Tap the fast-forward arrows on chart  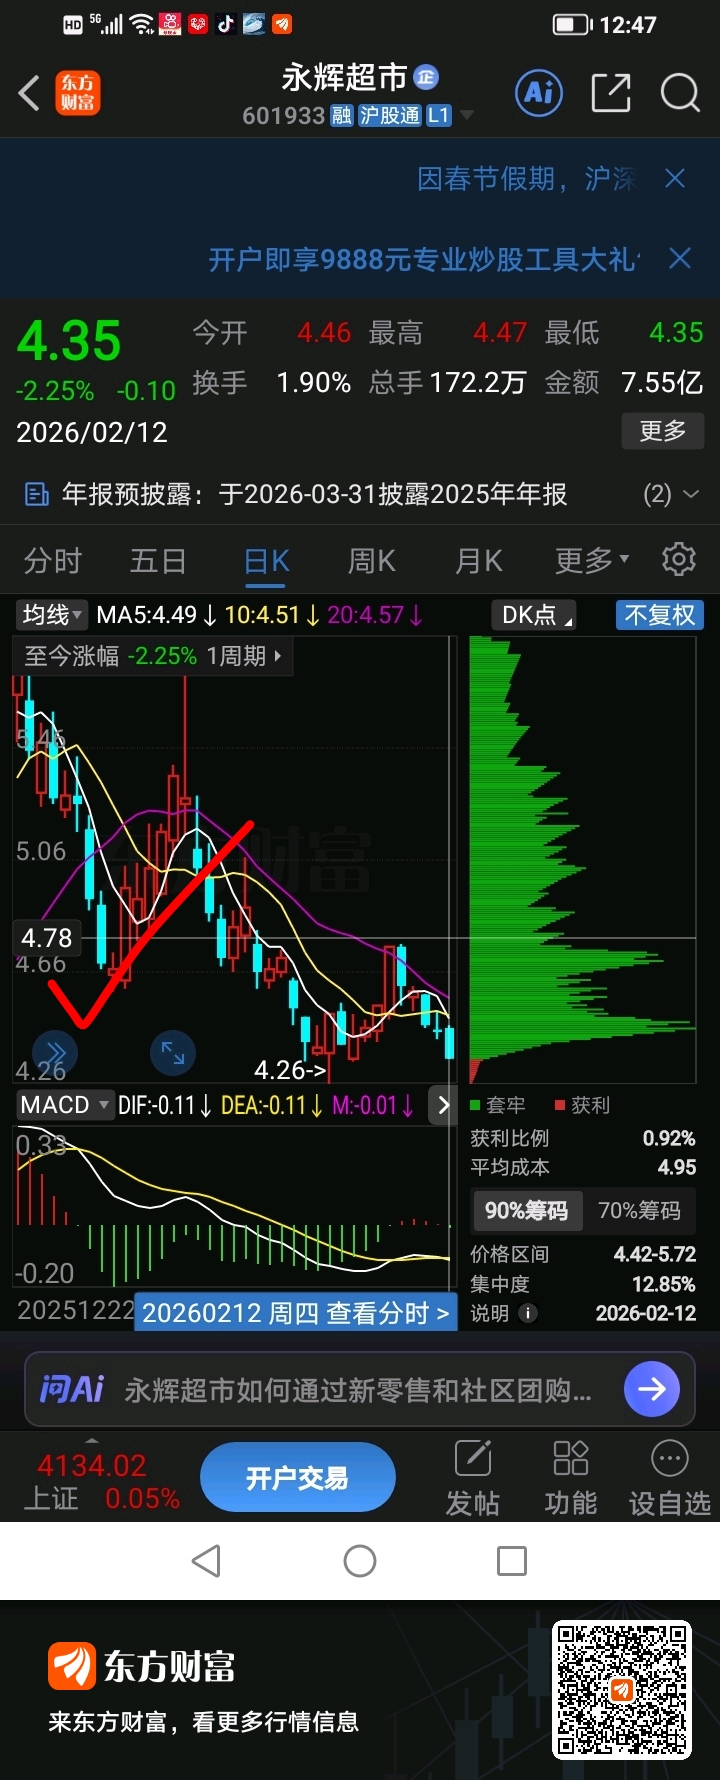[x=55, y=1052]
